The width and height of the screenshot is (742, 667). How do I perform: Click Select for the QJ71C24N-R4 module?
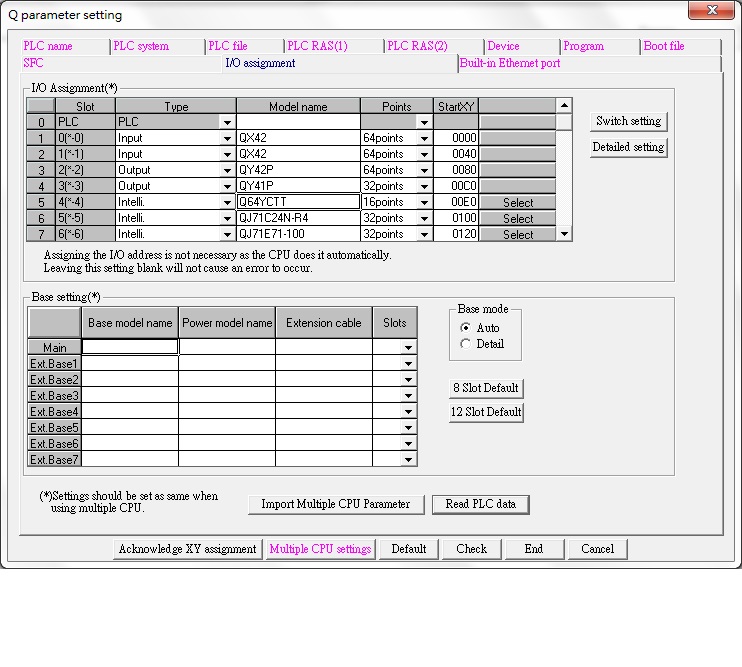[x=517, y=218]
